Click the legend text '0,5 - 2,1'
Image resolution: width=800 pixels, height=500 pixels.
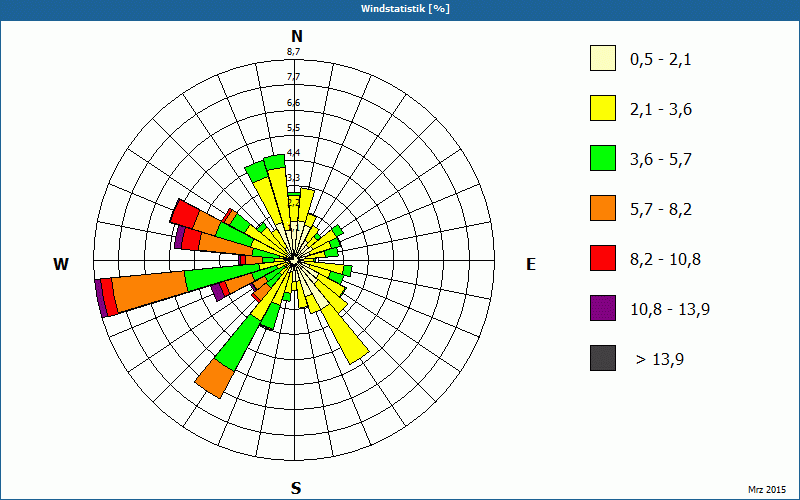pos(660,60)
